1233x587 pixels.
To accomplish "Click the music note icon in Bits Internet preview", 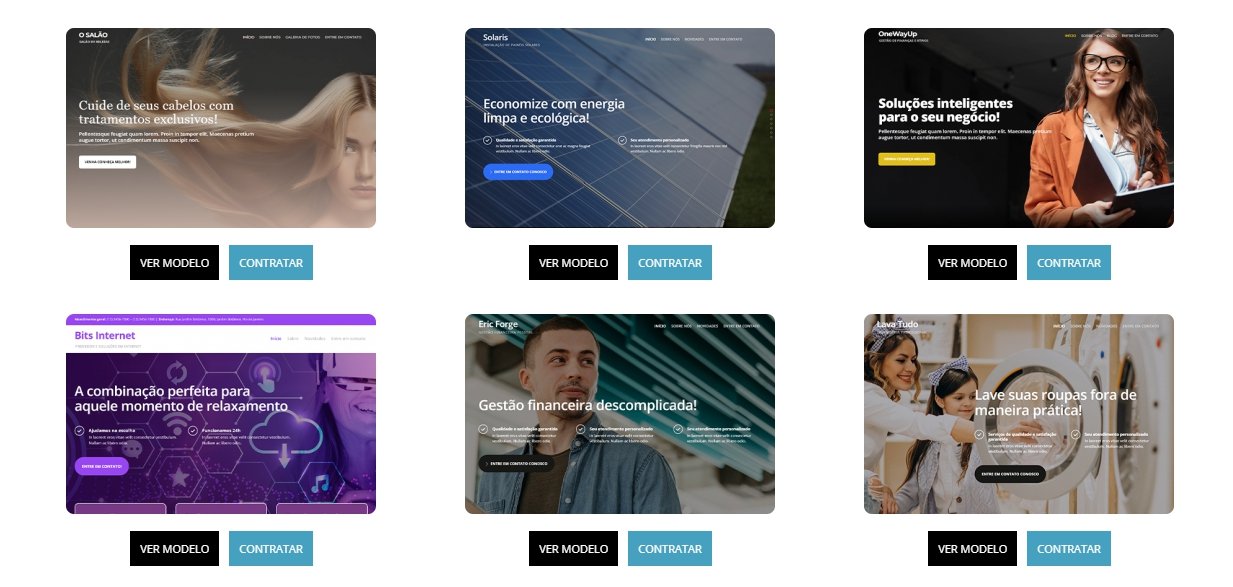I will click(320, 484).
